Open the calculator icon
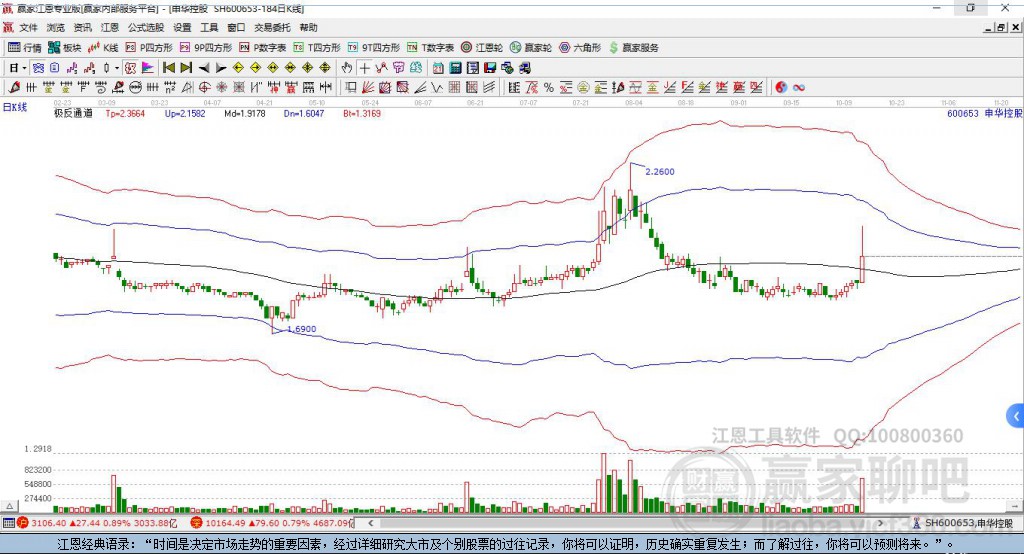Viewport: 1024px width, 554px height. pos(455,68)
